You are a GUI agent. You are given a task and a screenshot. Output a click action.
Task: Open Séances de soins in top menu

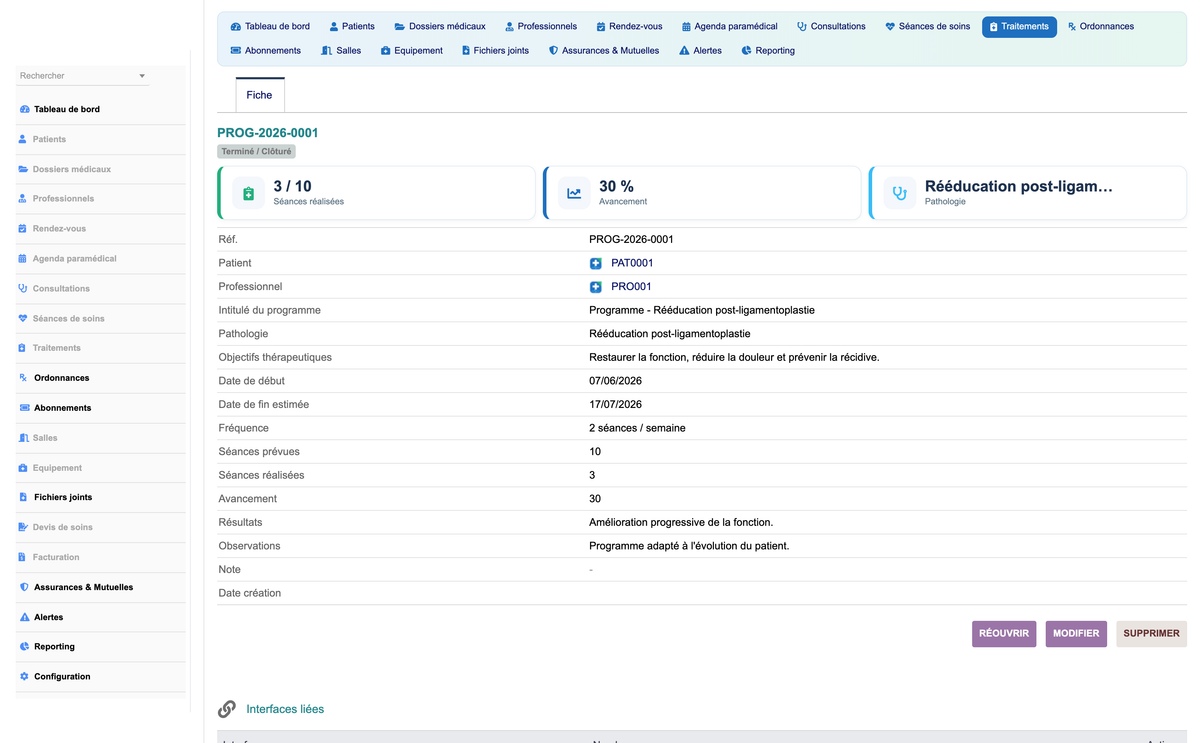[x=927, y=27]
